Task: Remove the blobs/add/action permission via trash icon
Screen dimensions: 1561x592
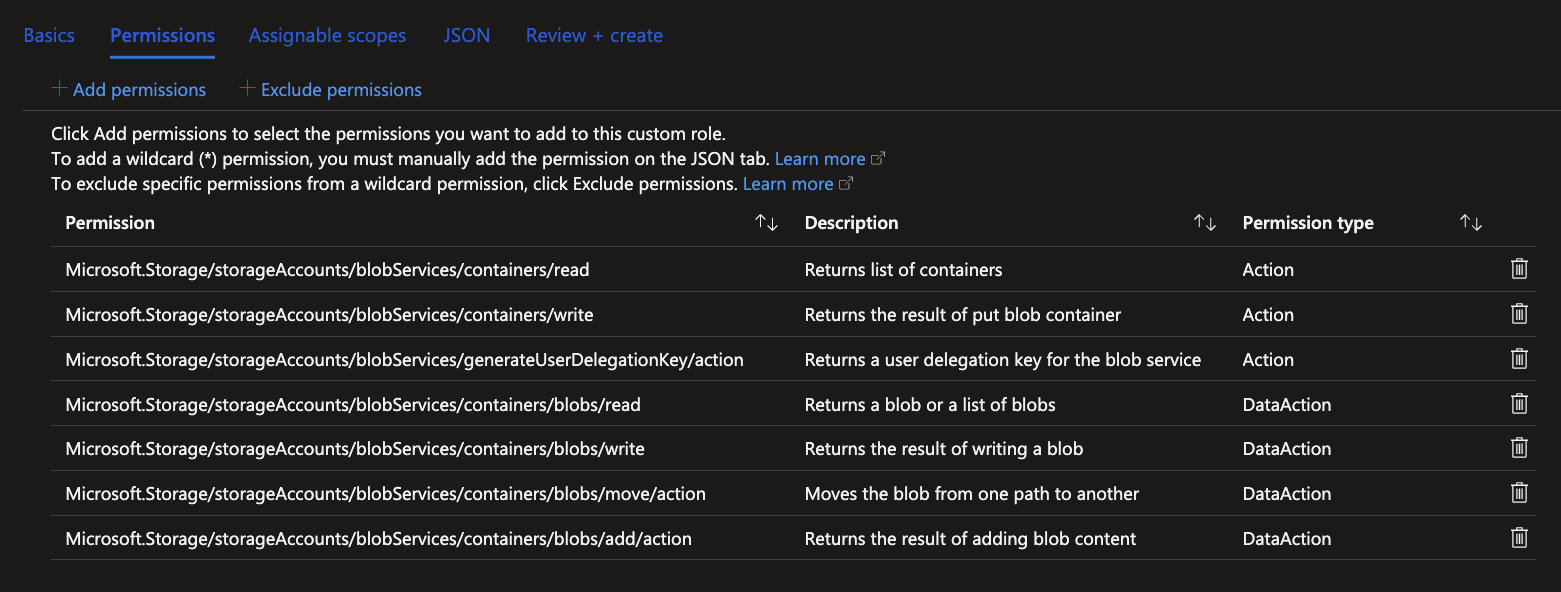Action: pyautogui.click(x=1518, y=538)
